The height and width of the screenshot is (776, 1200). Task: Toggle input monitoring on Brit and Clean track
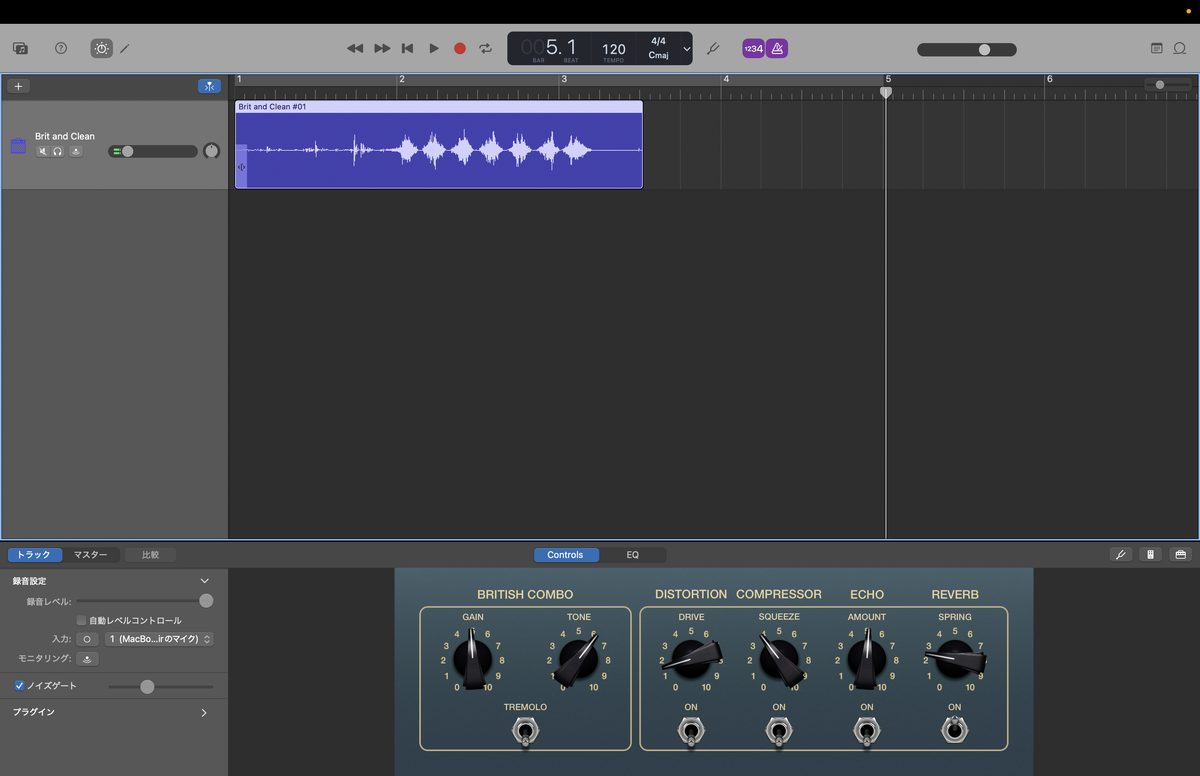click(x=75, y=151)
